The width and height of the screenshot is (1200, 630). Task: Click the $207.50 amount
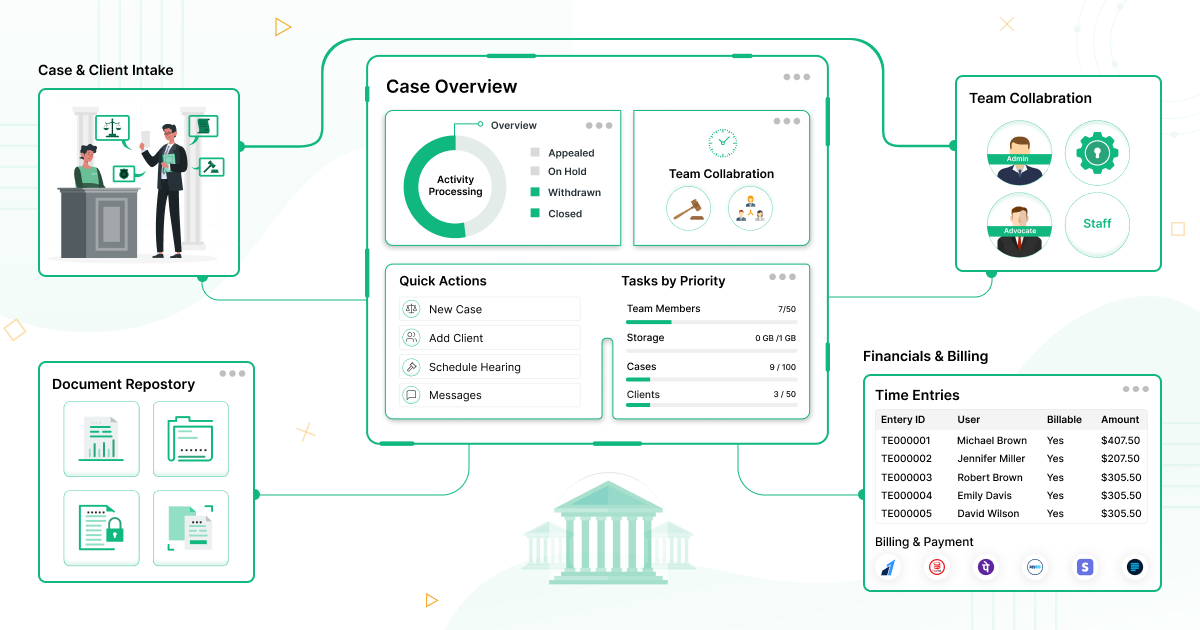(1120, 459)
